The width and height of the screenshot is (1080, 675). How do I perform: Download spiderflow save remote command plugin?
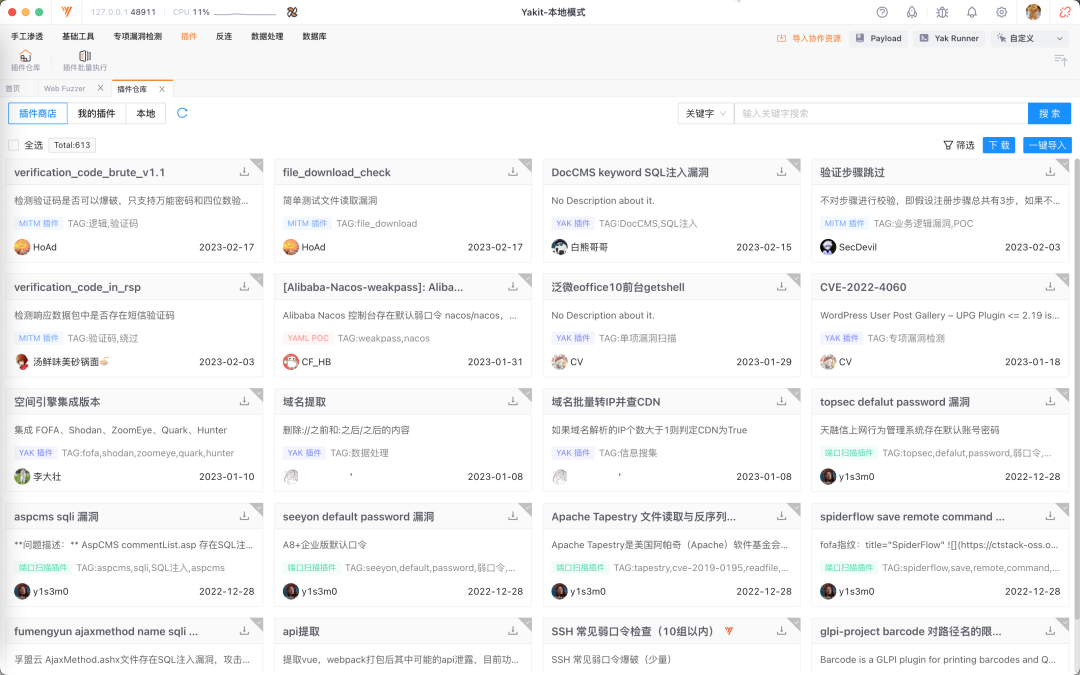tap(1050, 516)
